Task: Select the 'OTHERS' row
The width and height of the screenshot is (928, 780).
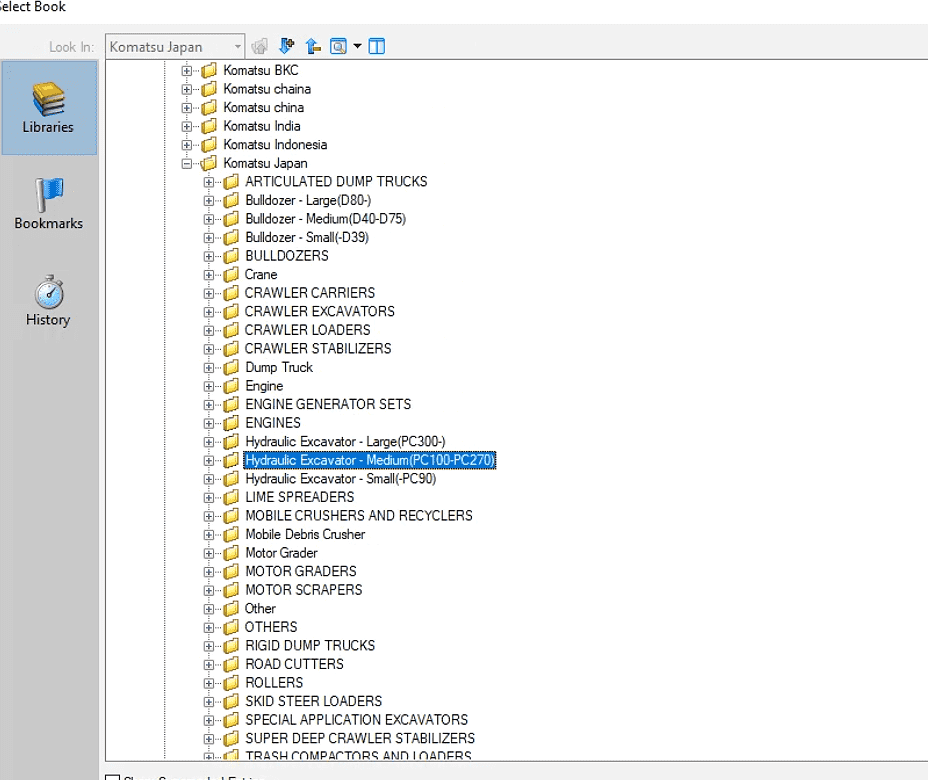Action: point(270,627)
